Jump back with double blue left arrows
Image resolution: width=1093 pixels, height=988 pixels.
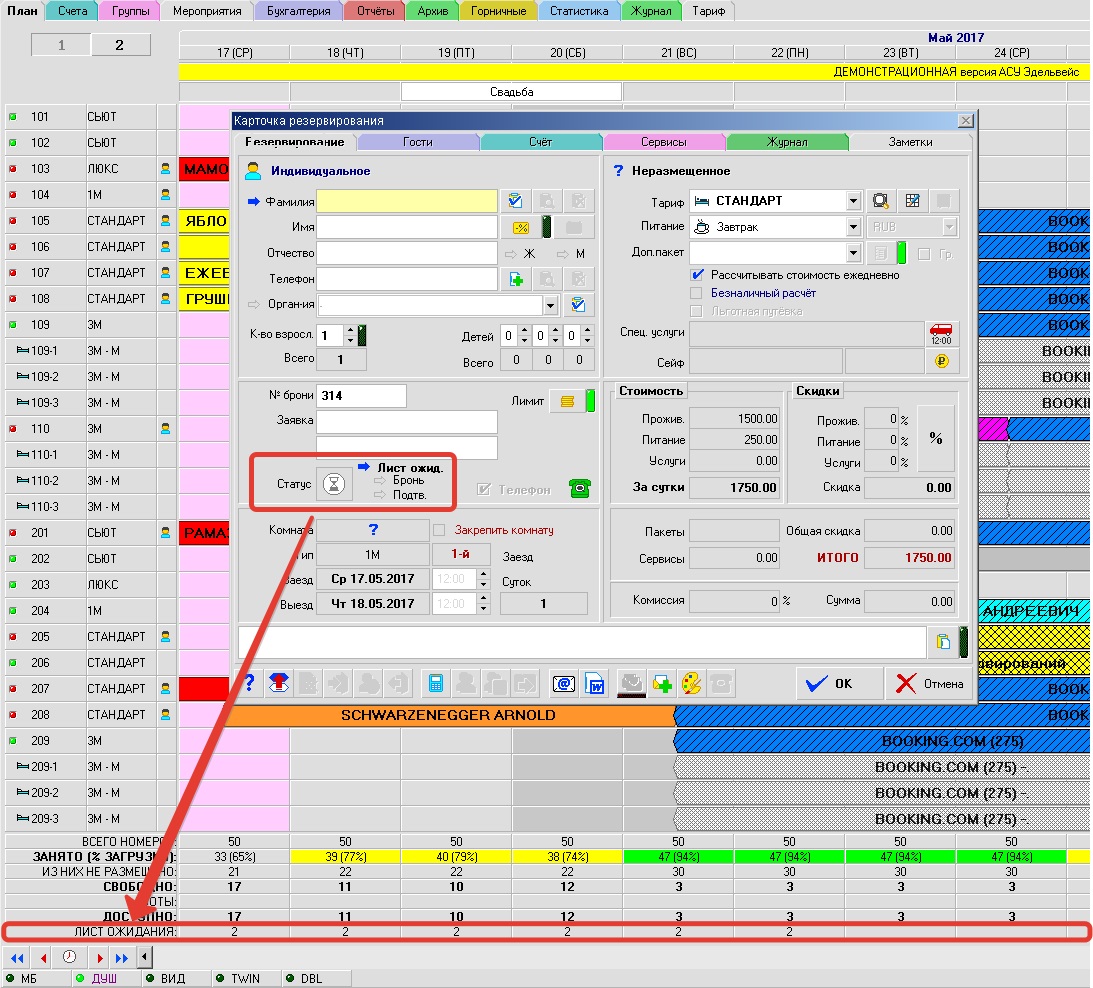pyautogui.click(x=17, y=958)
